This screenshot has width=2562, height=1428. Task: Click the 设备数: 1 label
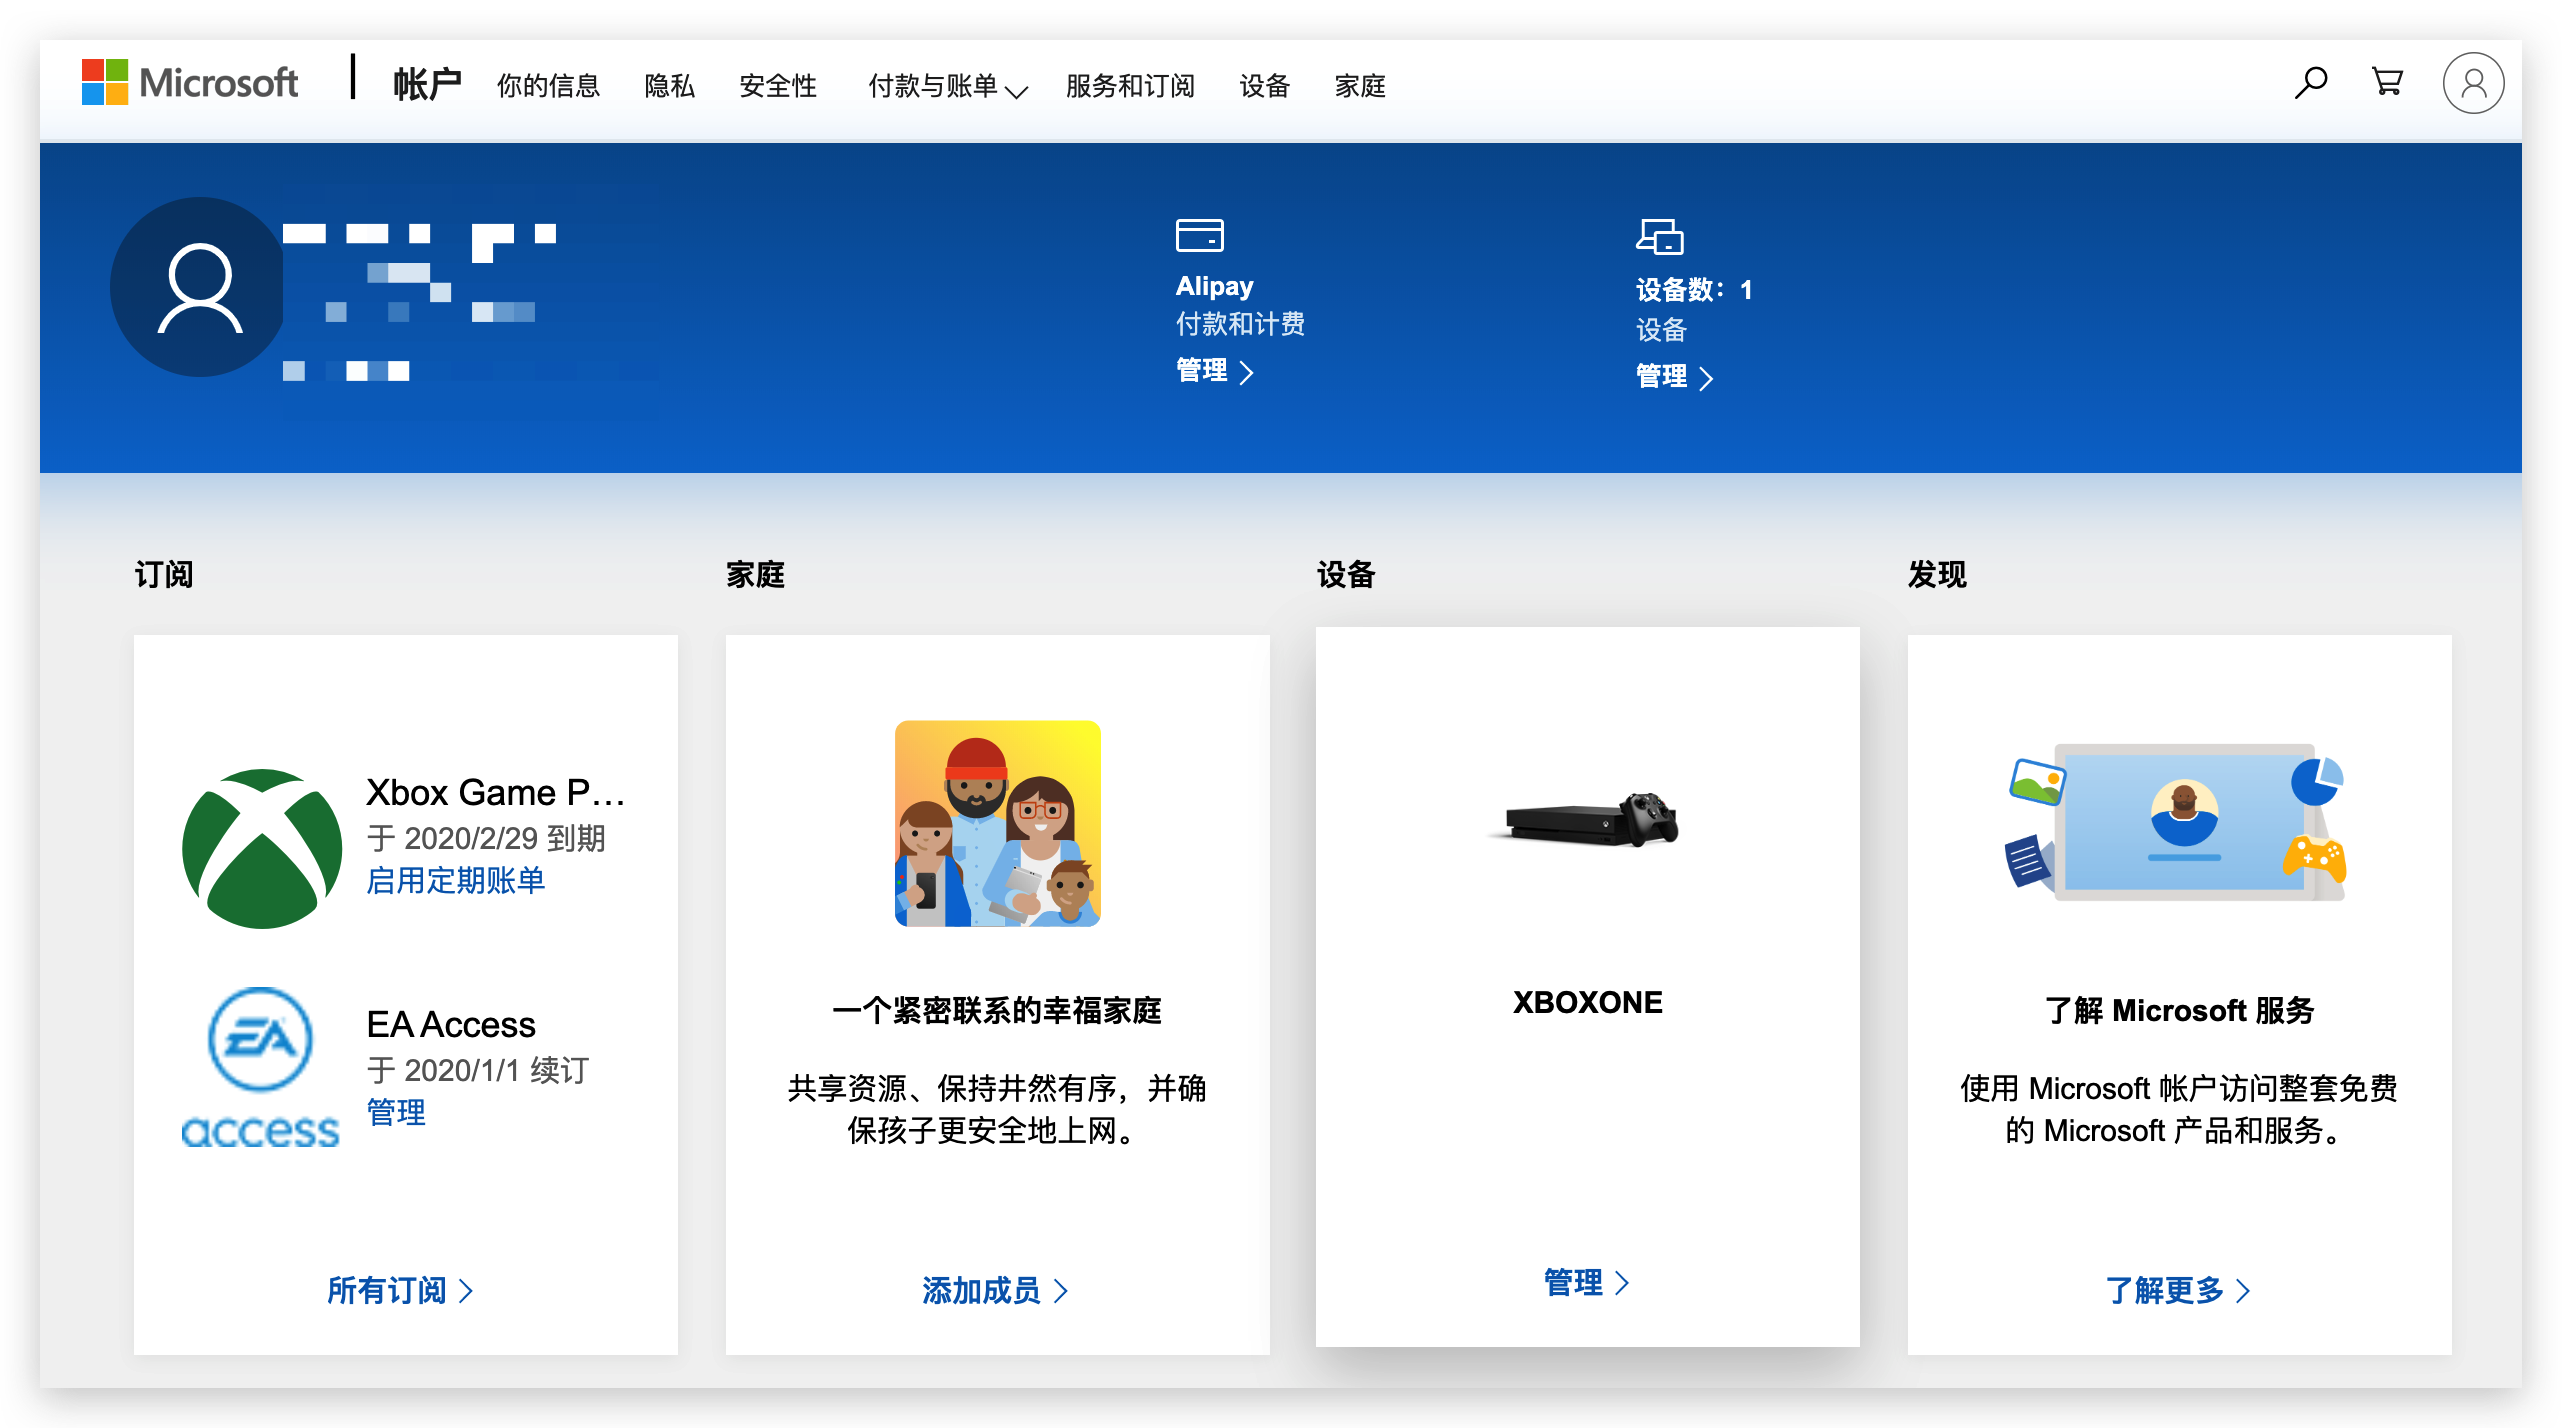click(x=1694, y=290)
